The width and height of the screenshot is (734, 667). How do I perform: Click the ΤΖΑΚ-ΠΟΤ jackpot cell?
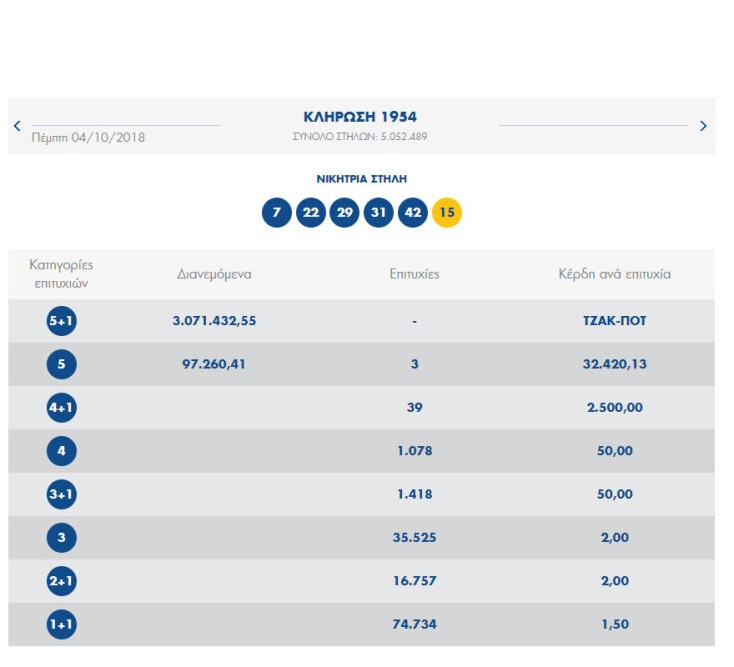tap(614, 321)
